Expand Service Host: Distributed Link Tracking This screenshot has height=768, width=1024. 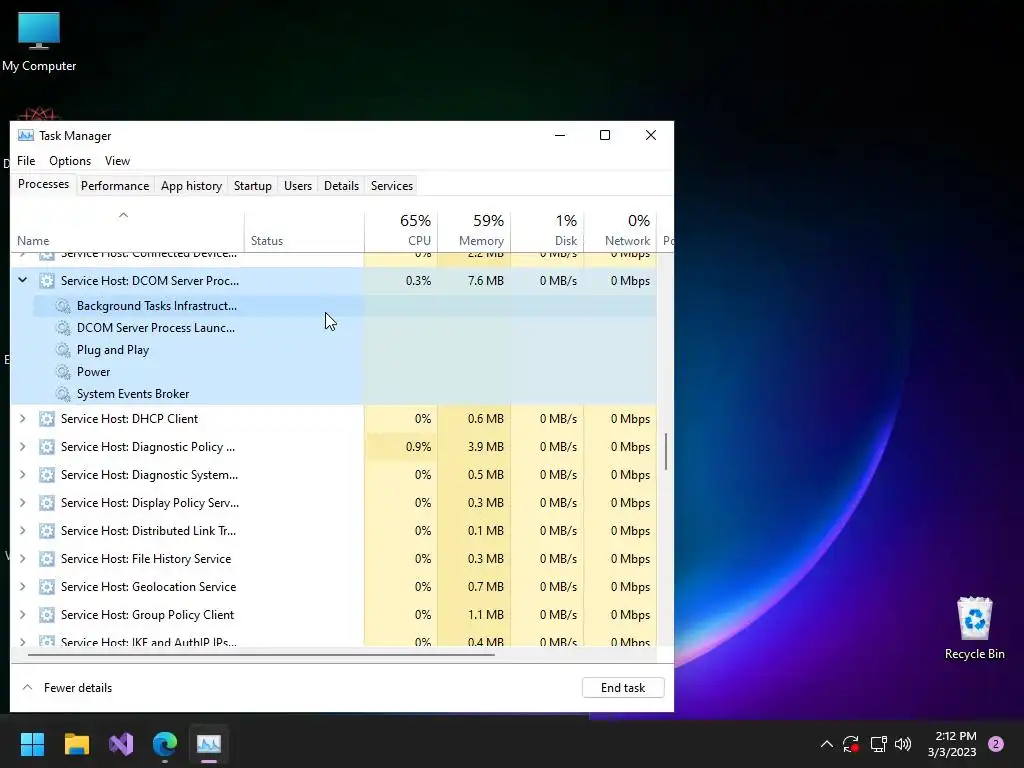(22, 531)
